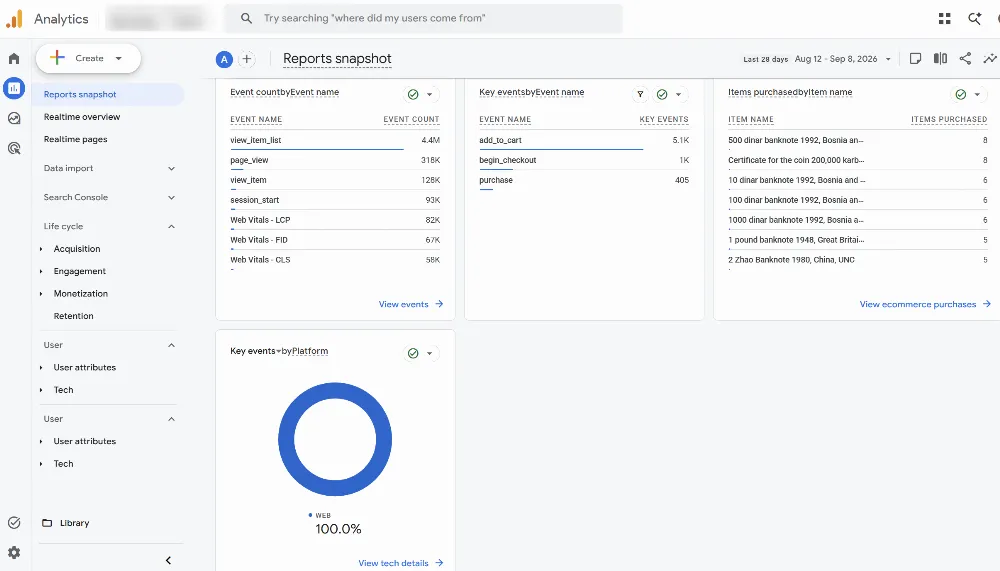Share this report icon

coord(966,59)
